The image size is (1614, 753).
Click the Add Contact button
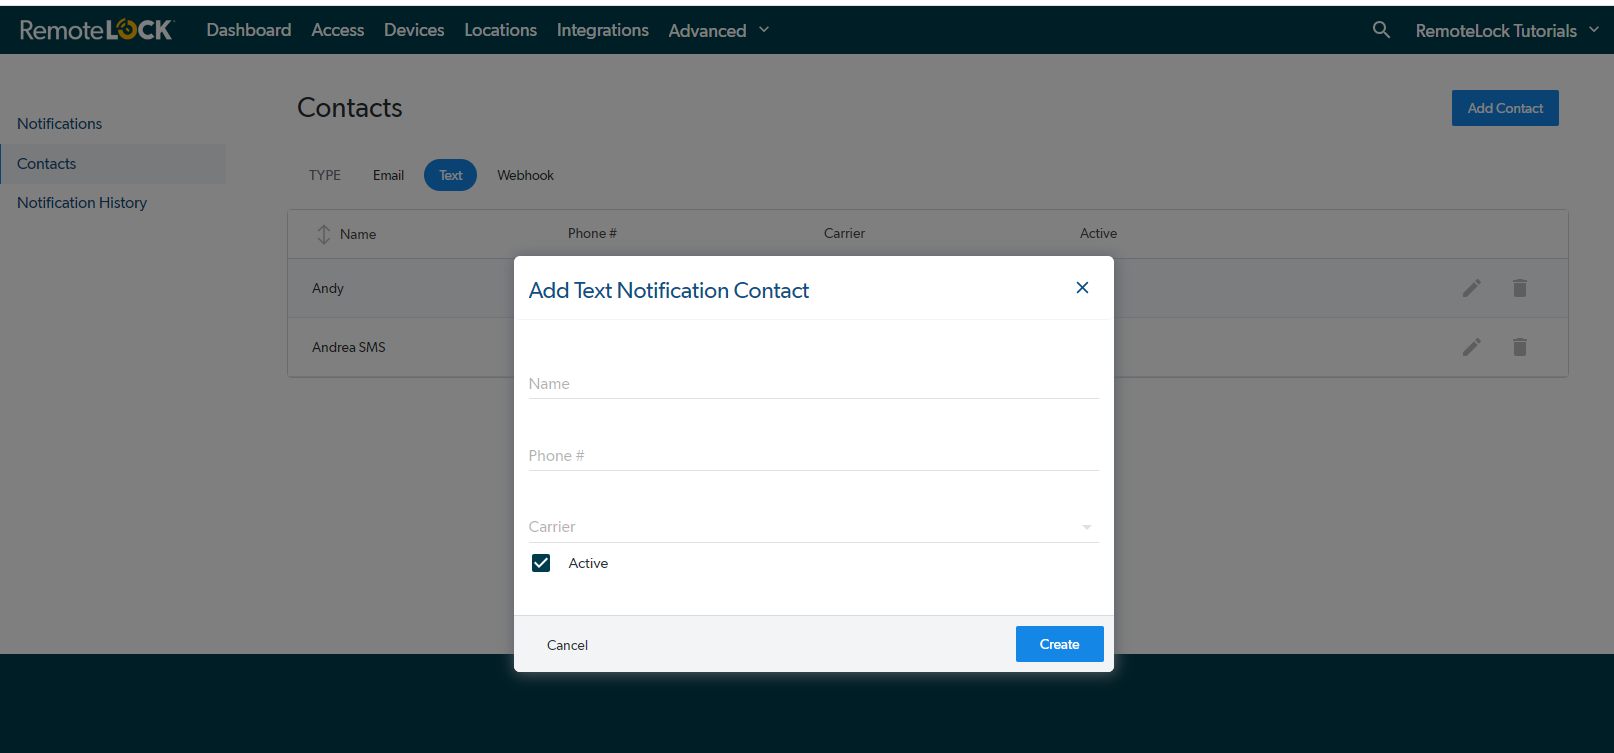[x=1505, y=108]
